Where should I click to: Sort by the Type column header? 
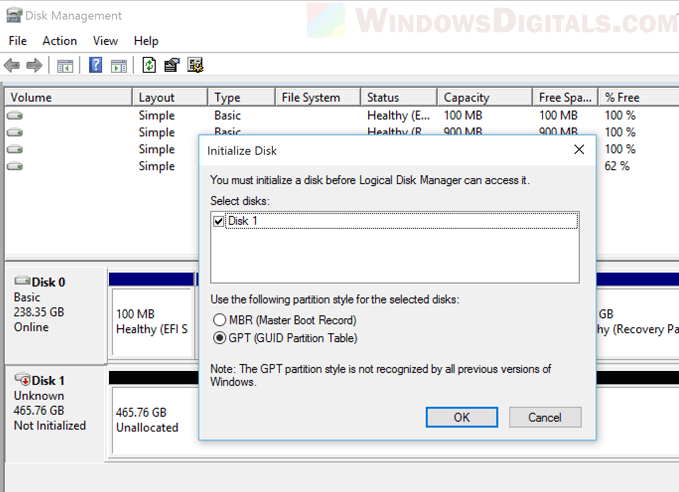point(242,97)
